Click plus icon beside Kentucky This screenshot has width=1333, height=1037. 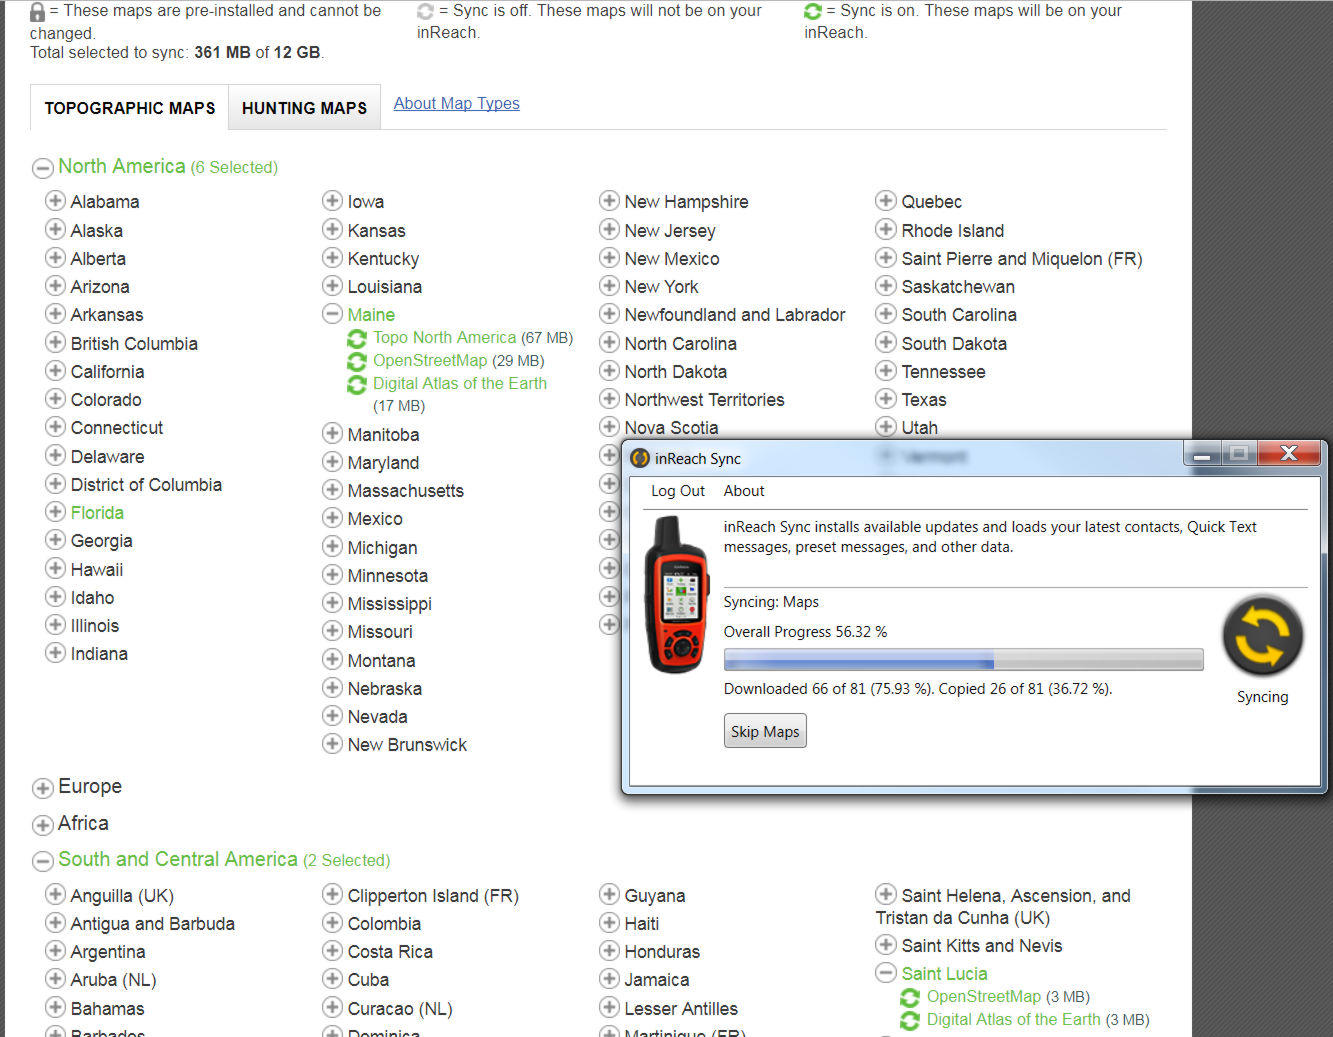(332, 257)
